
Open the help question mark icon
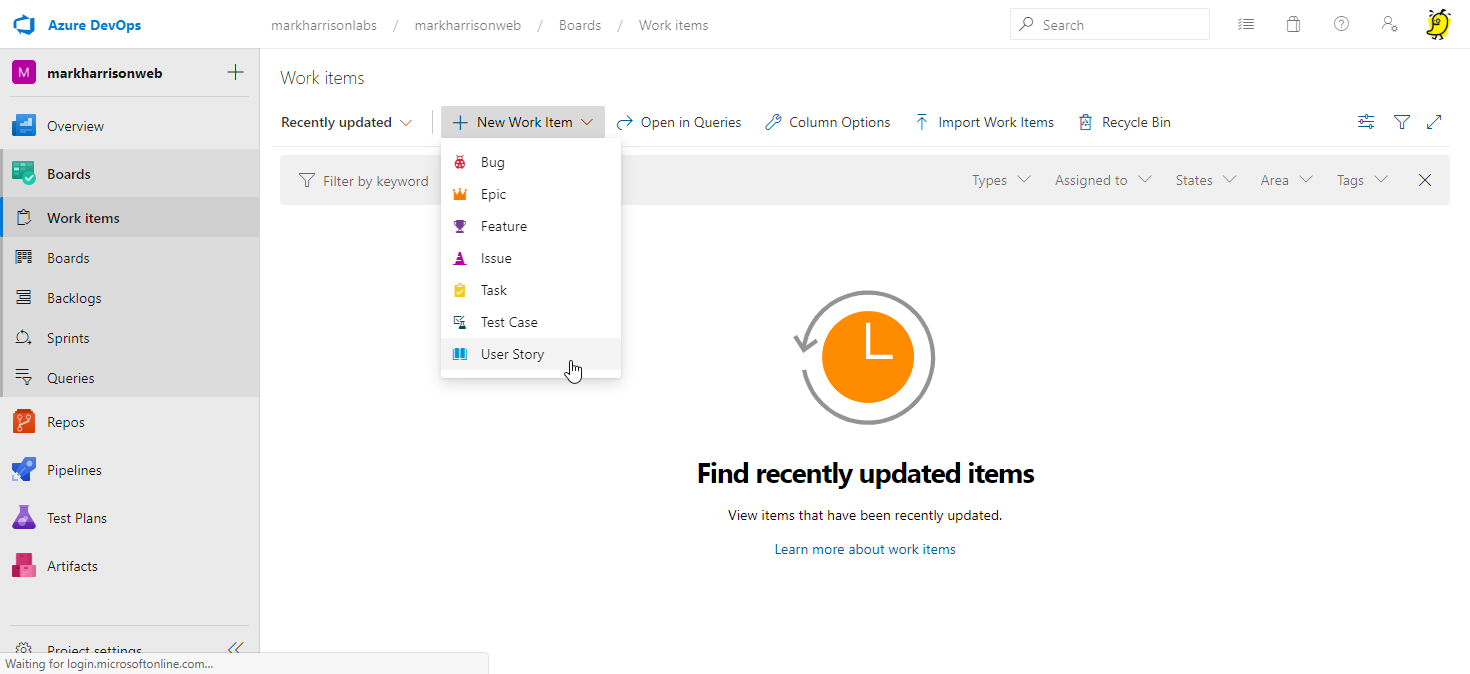tap(1341, 24)
